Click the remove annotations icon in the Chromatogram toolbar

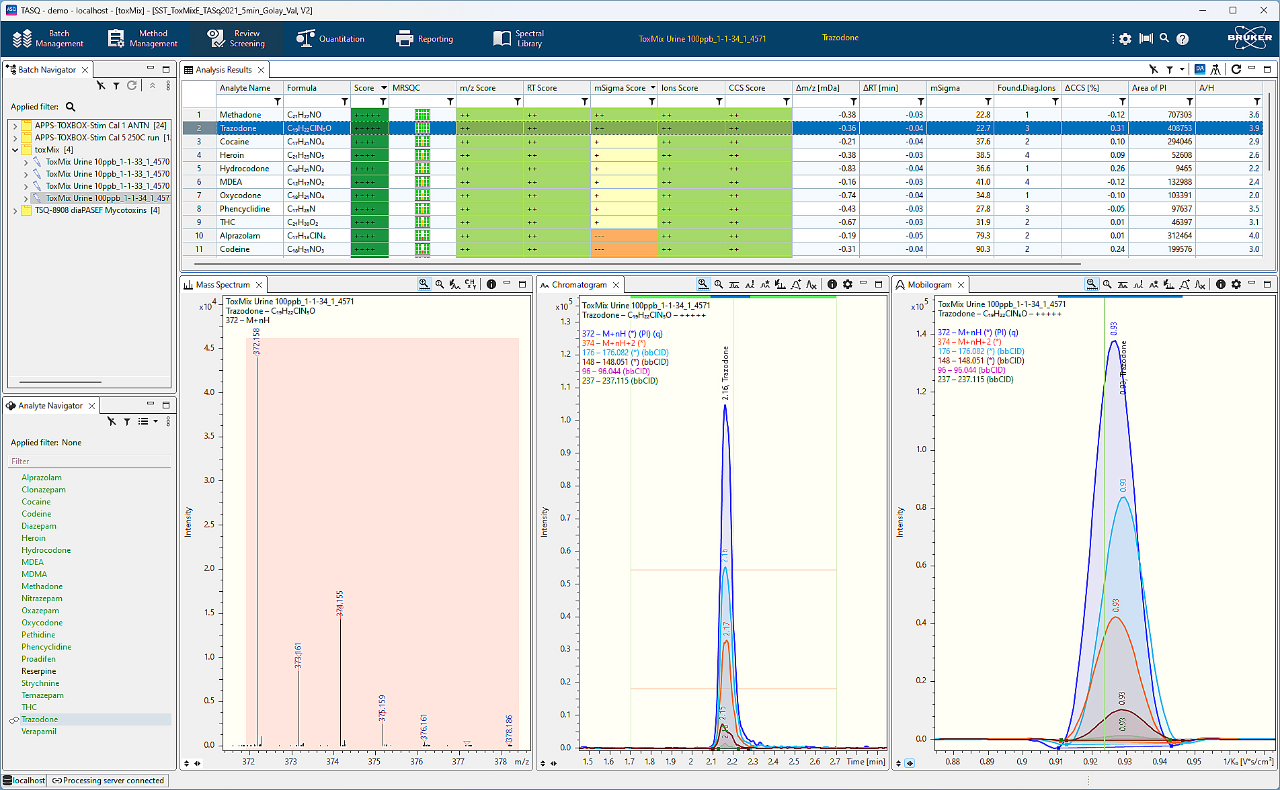(x=811, y=284)
